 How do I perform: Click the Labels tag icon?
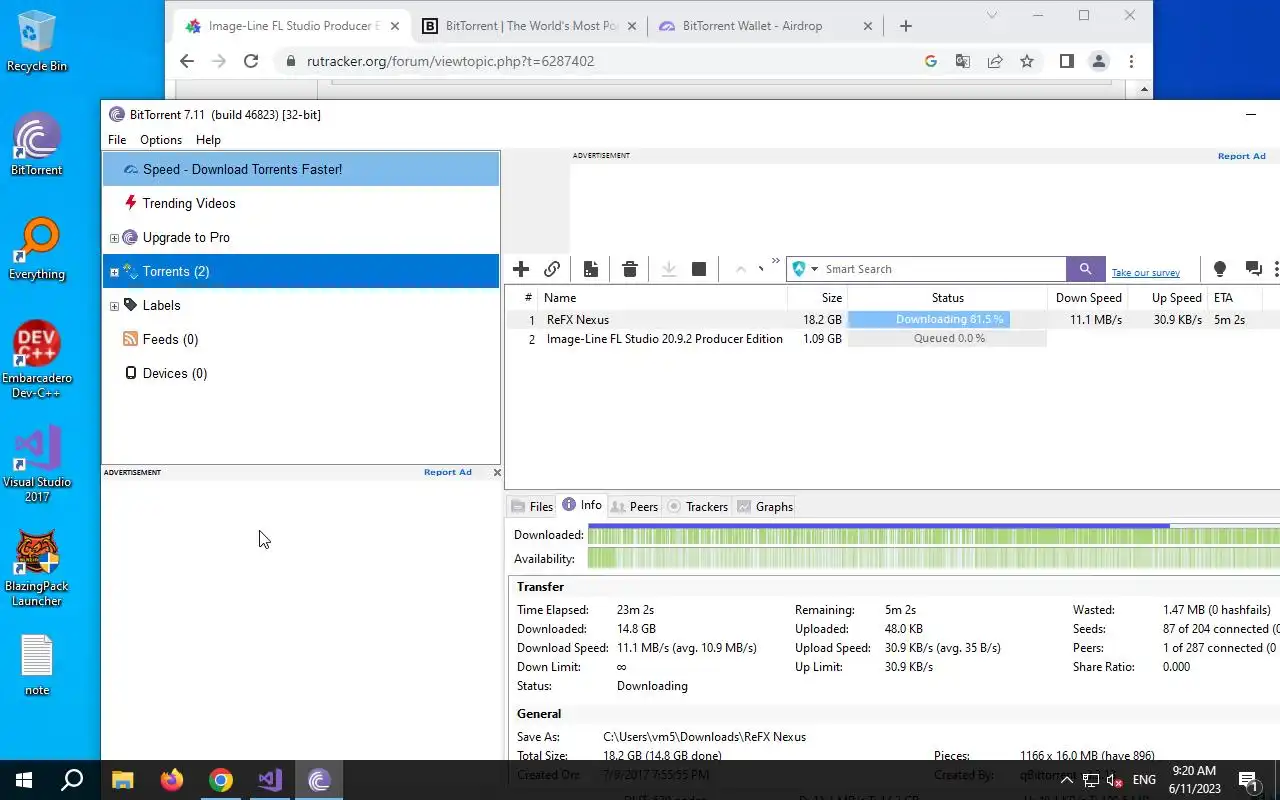130,305
